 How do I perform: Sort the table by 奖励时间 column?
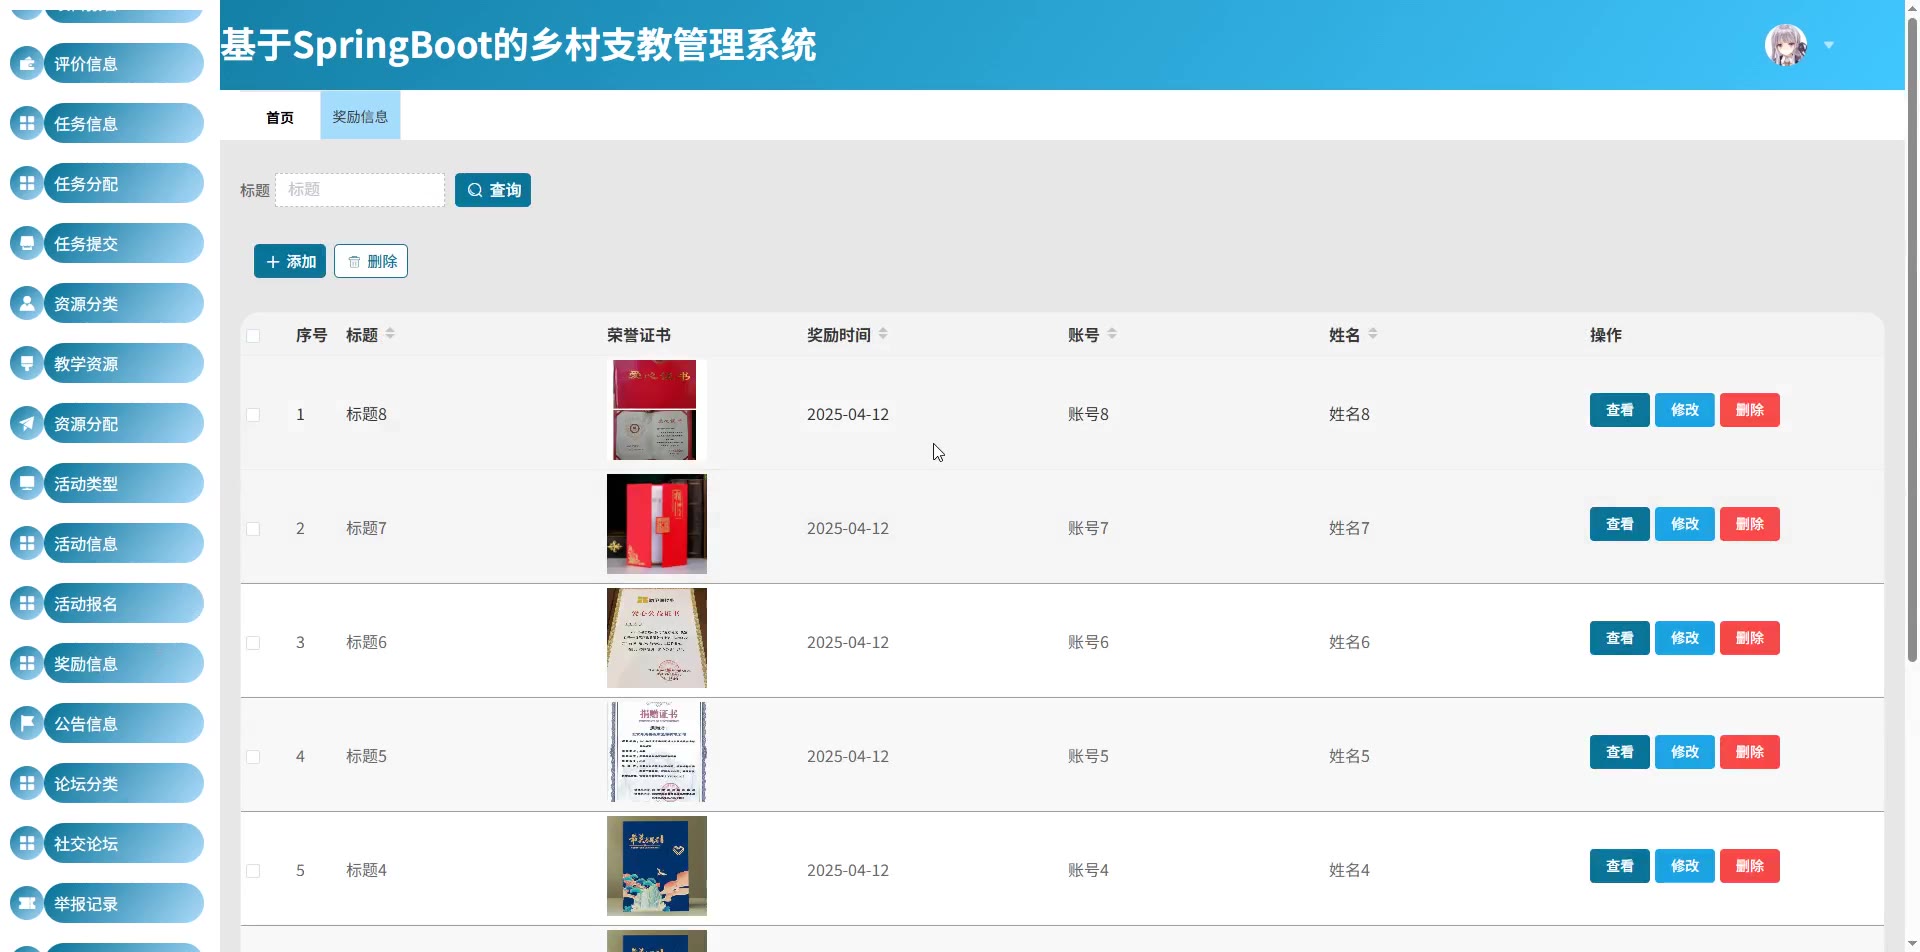(883, 334)
